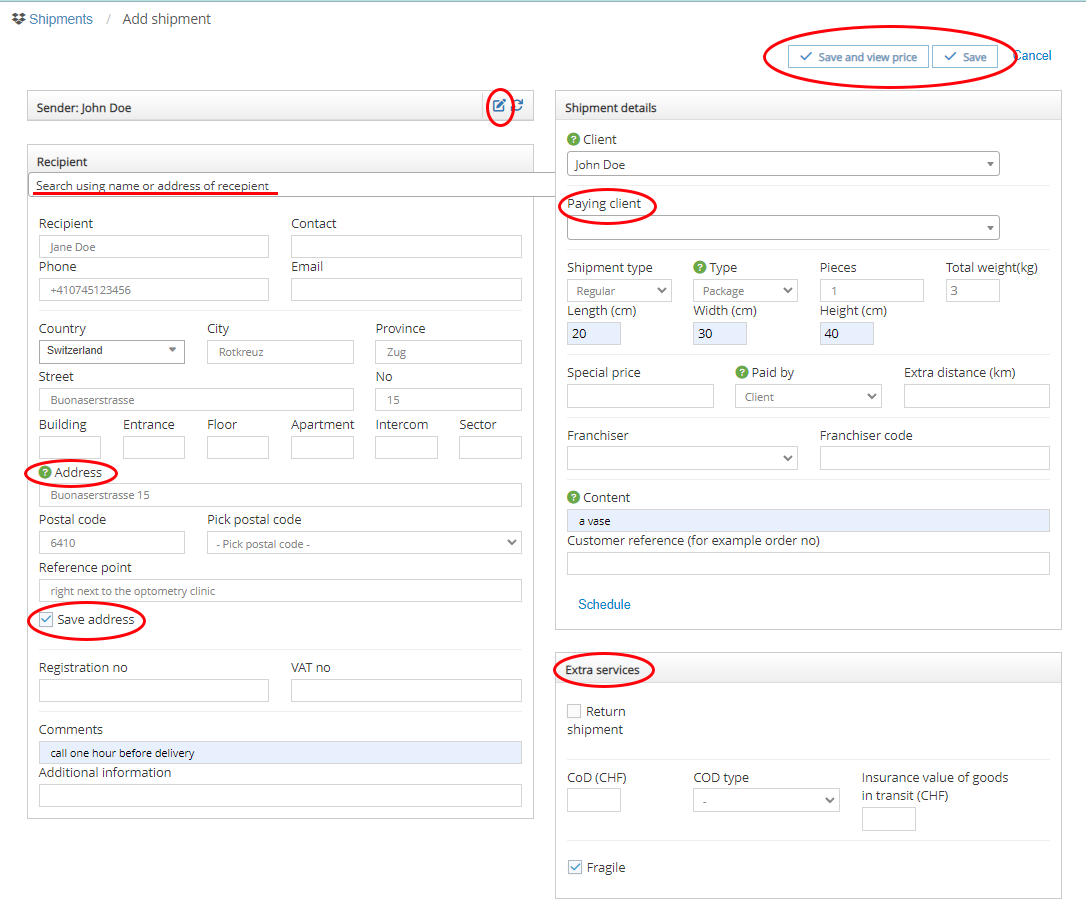Screen dimensions: 1086x913
Task: Click the Shipments boxes icon in breadcrumb
Action: tap(19, 19)
